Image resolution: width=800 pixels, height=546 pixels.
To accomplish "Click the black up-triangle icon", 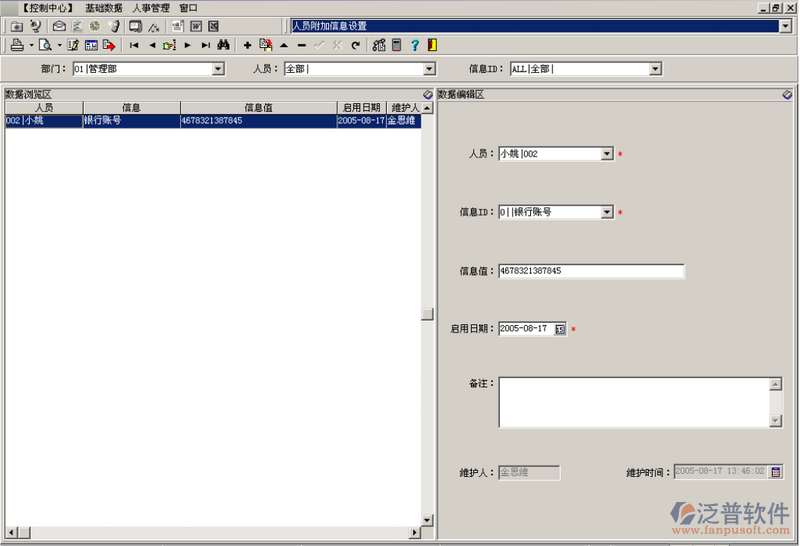I will click(284, 45).
